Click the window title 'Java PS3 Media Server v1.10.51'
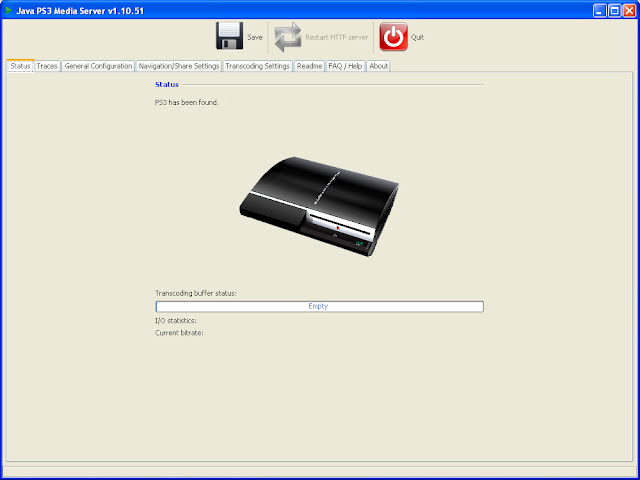 click(x=80, y=11)
